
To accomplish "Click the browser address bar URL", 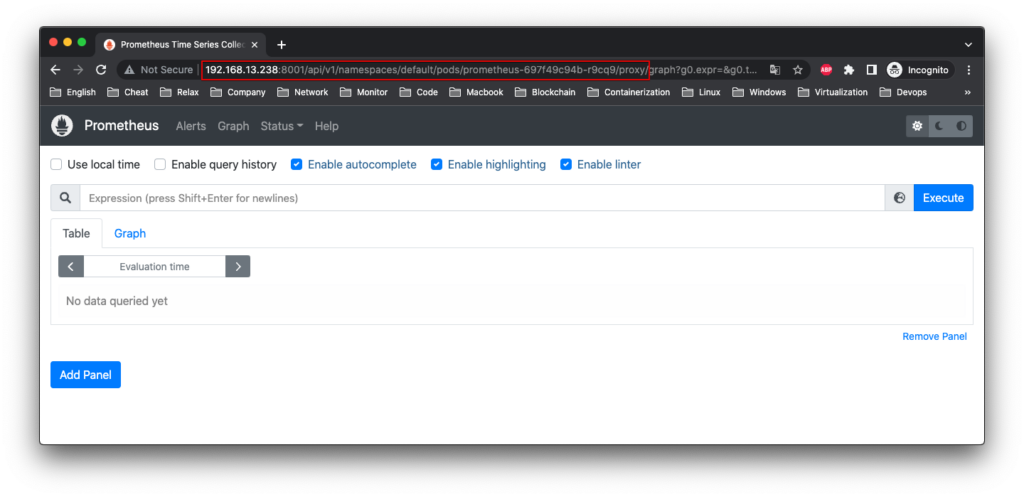I will coord(481,70).
